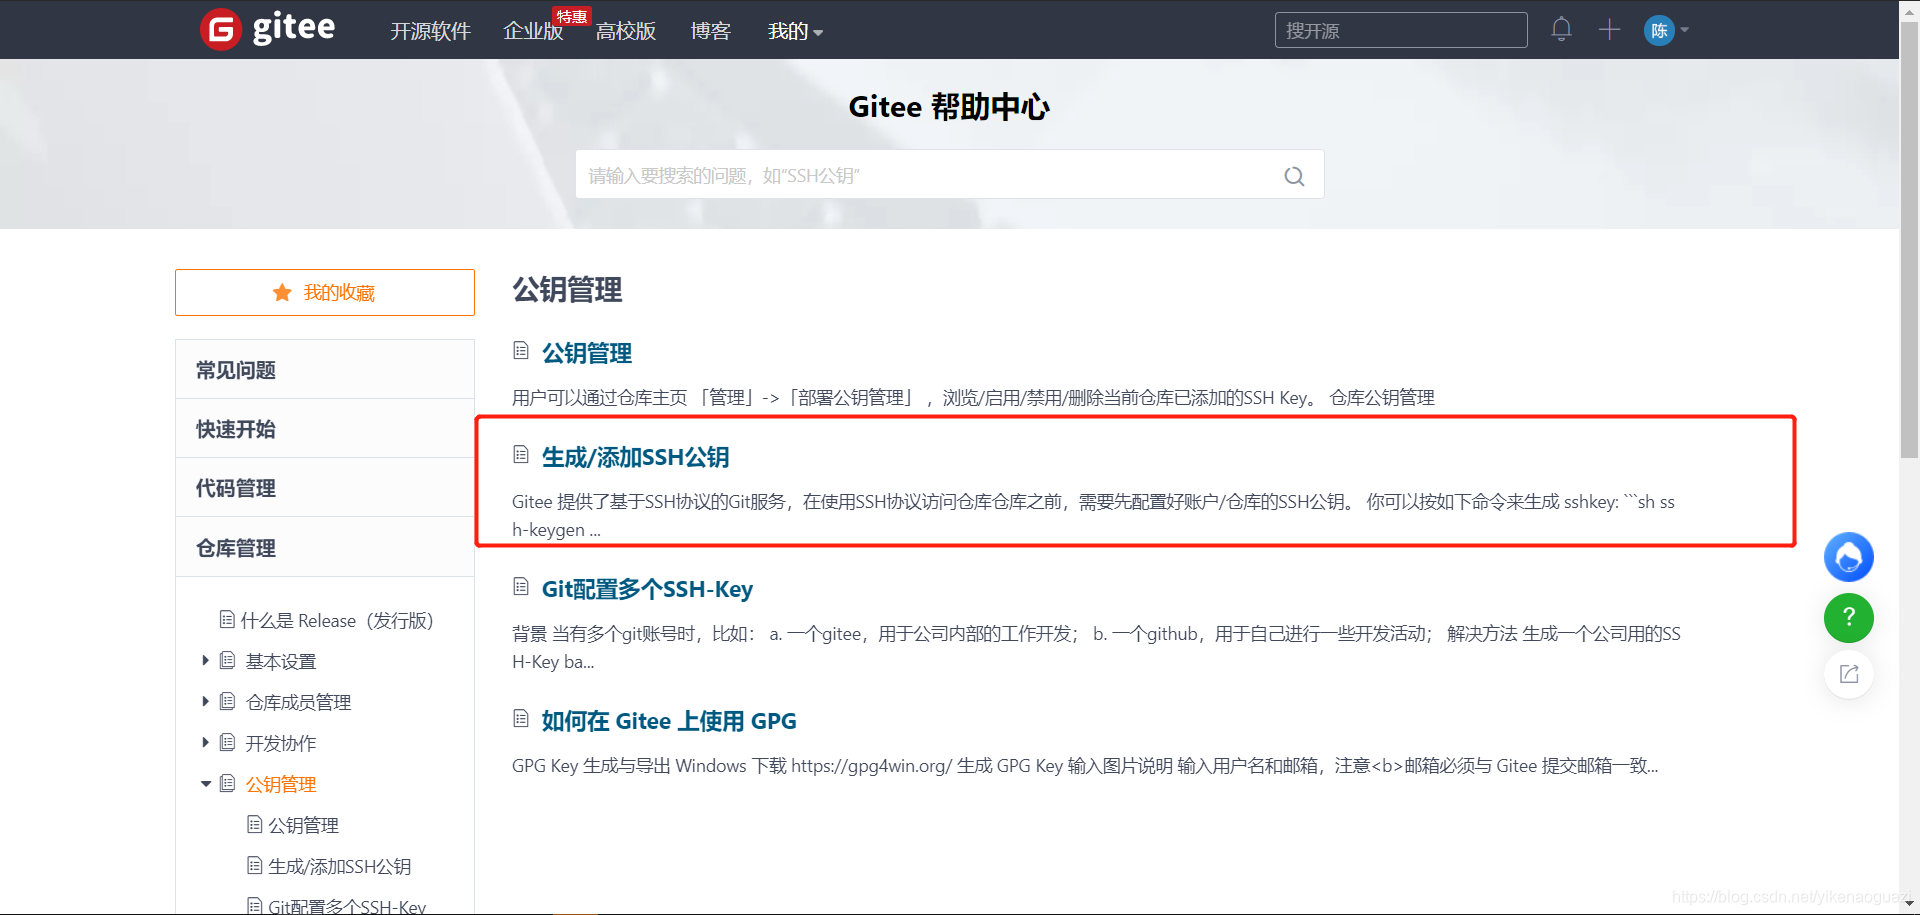Click the green question mark help button
1920x915 pixels.
click(1848, 618)
